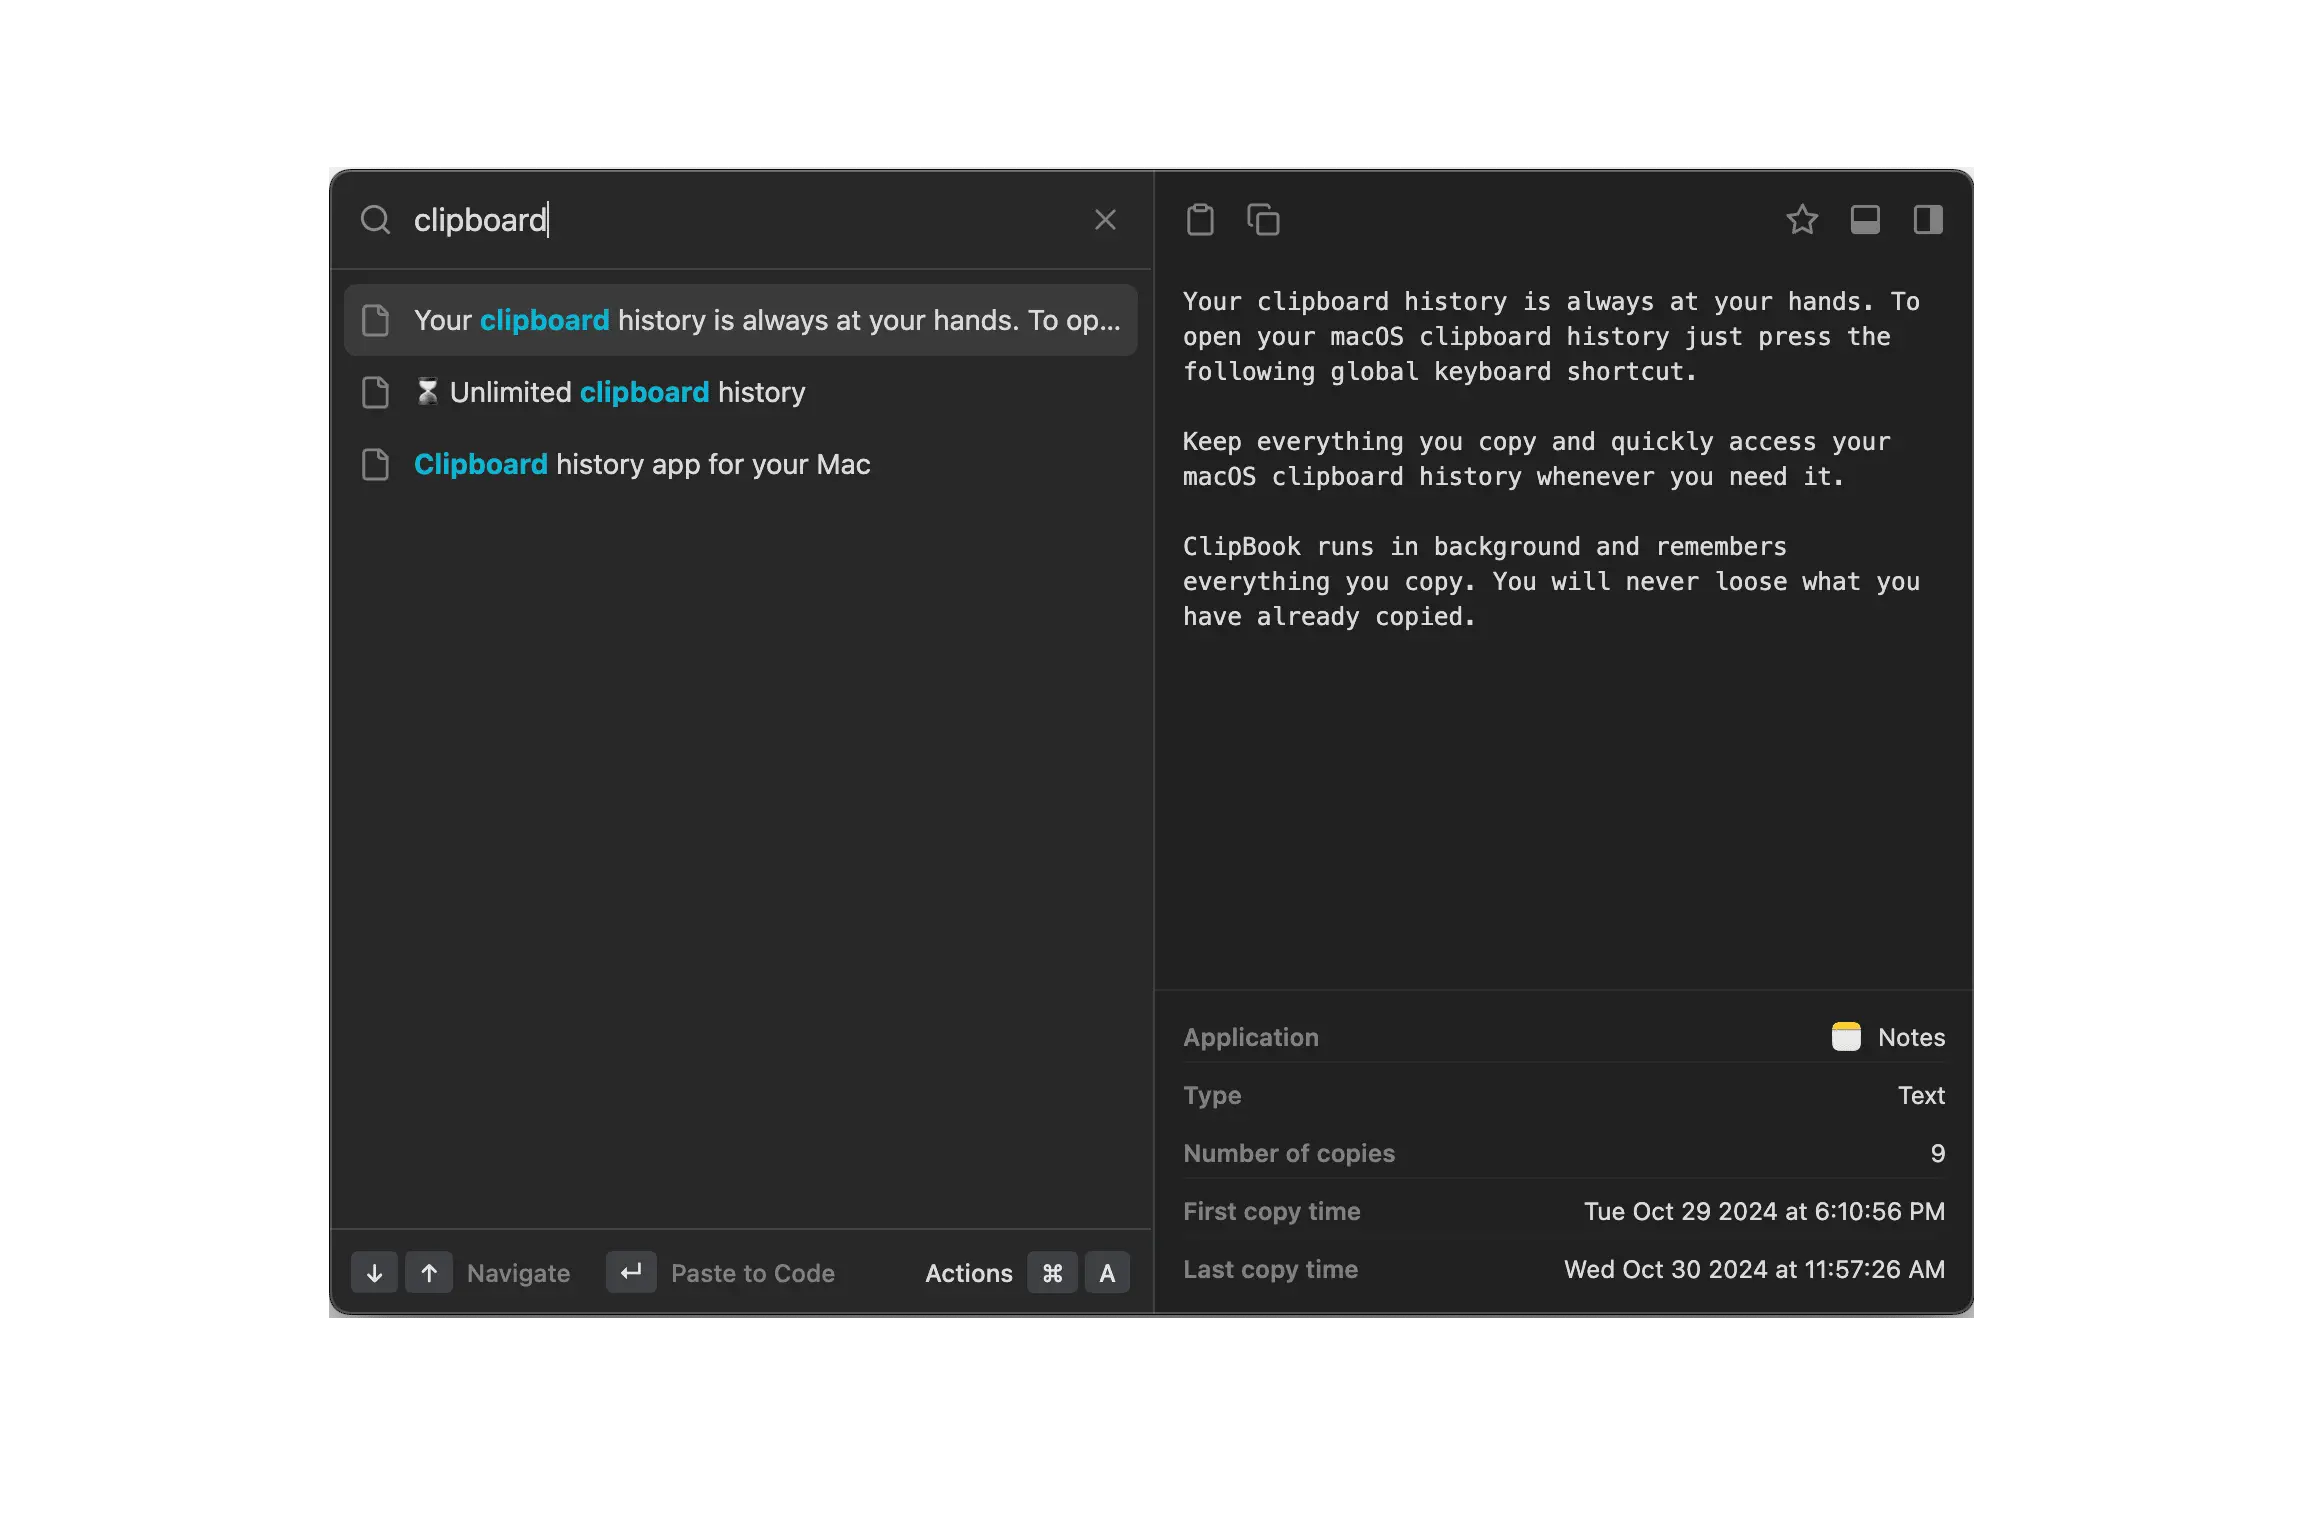The width and height of the screenshot is (2306, 1516).
Task: Toggle the preview sidebar icon
Action: [1928, 219]
